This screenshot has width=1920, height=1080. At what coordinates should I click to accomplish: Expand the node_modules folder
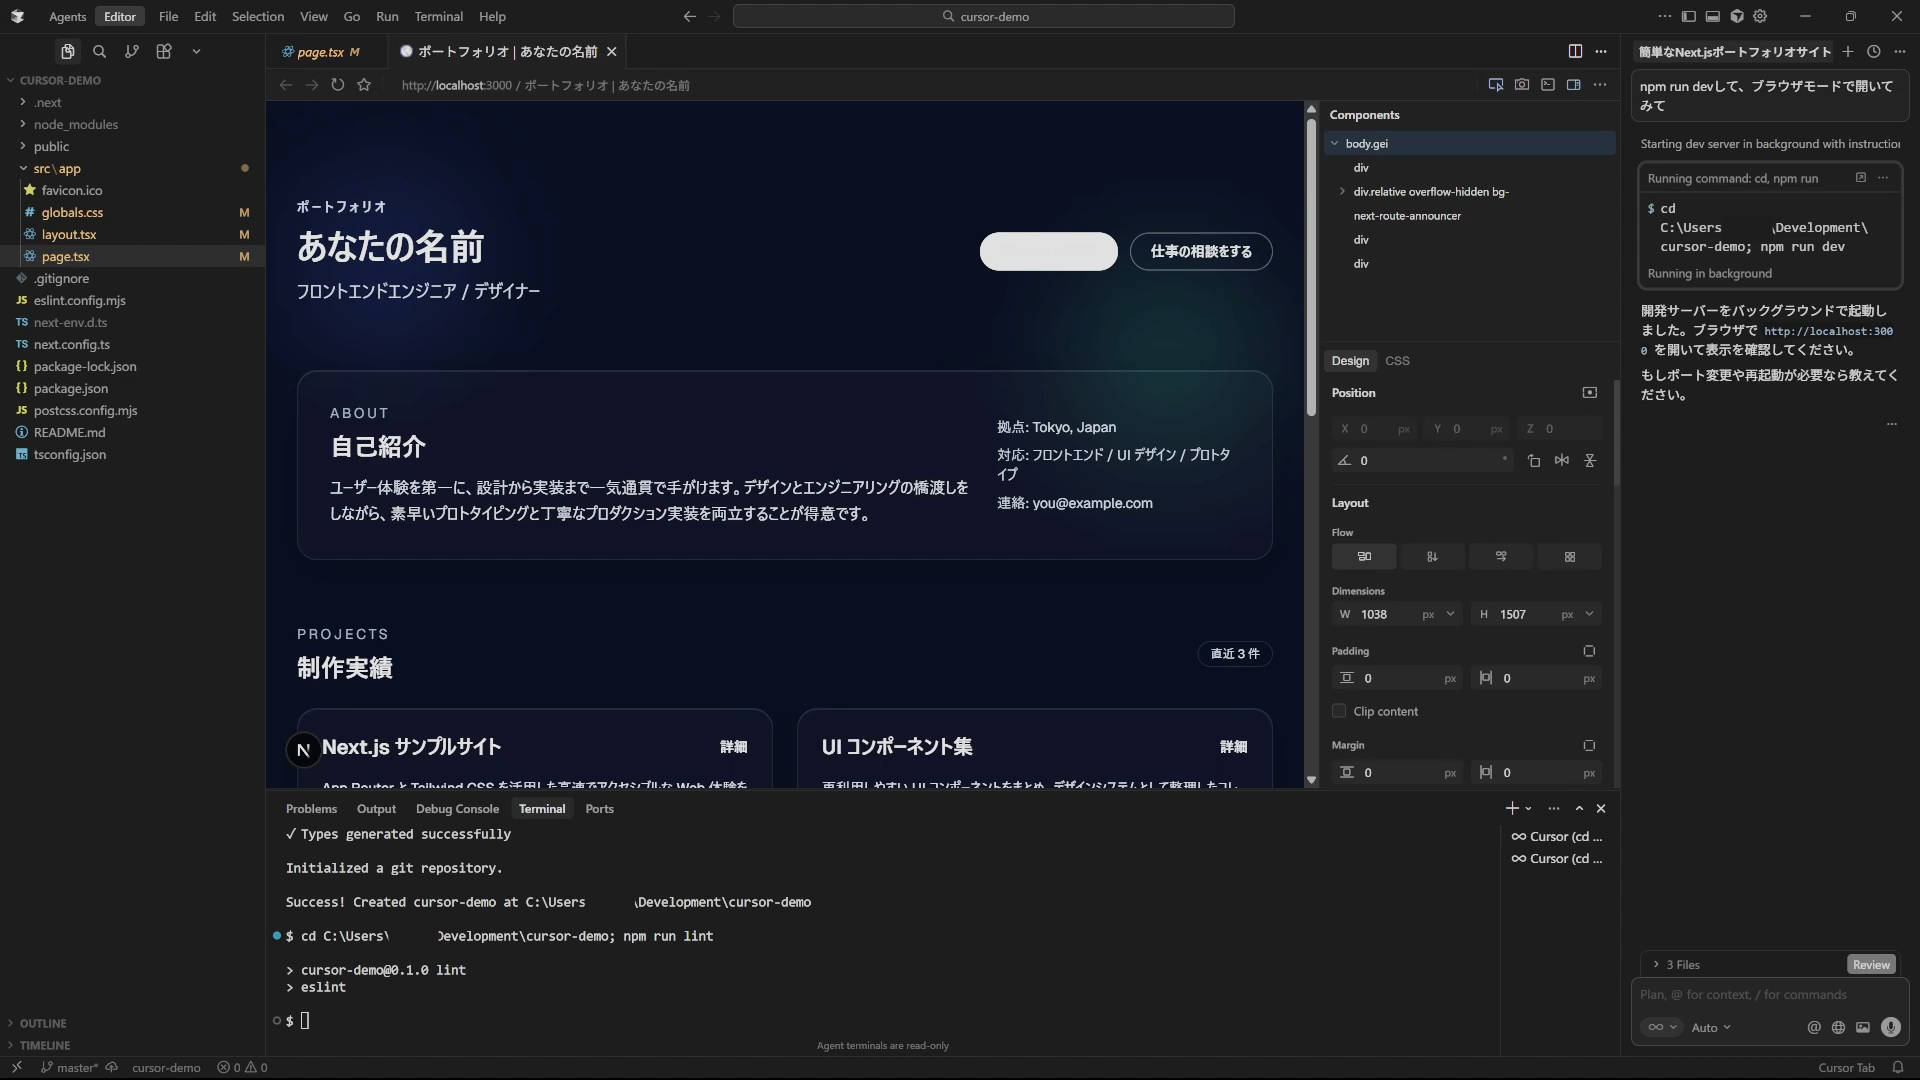(x=75, y=124)
